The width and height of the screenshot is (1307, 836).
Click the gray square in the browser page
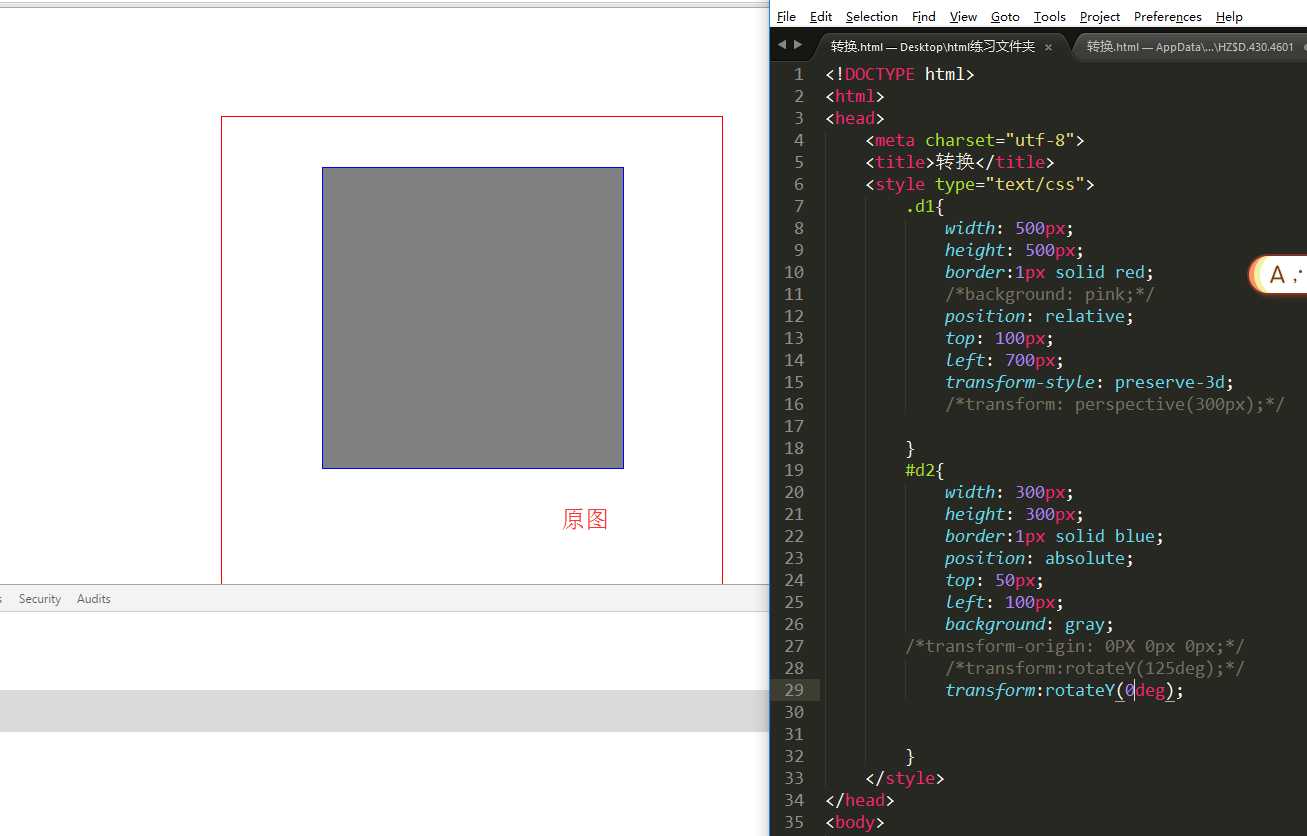coord(473,318)
